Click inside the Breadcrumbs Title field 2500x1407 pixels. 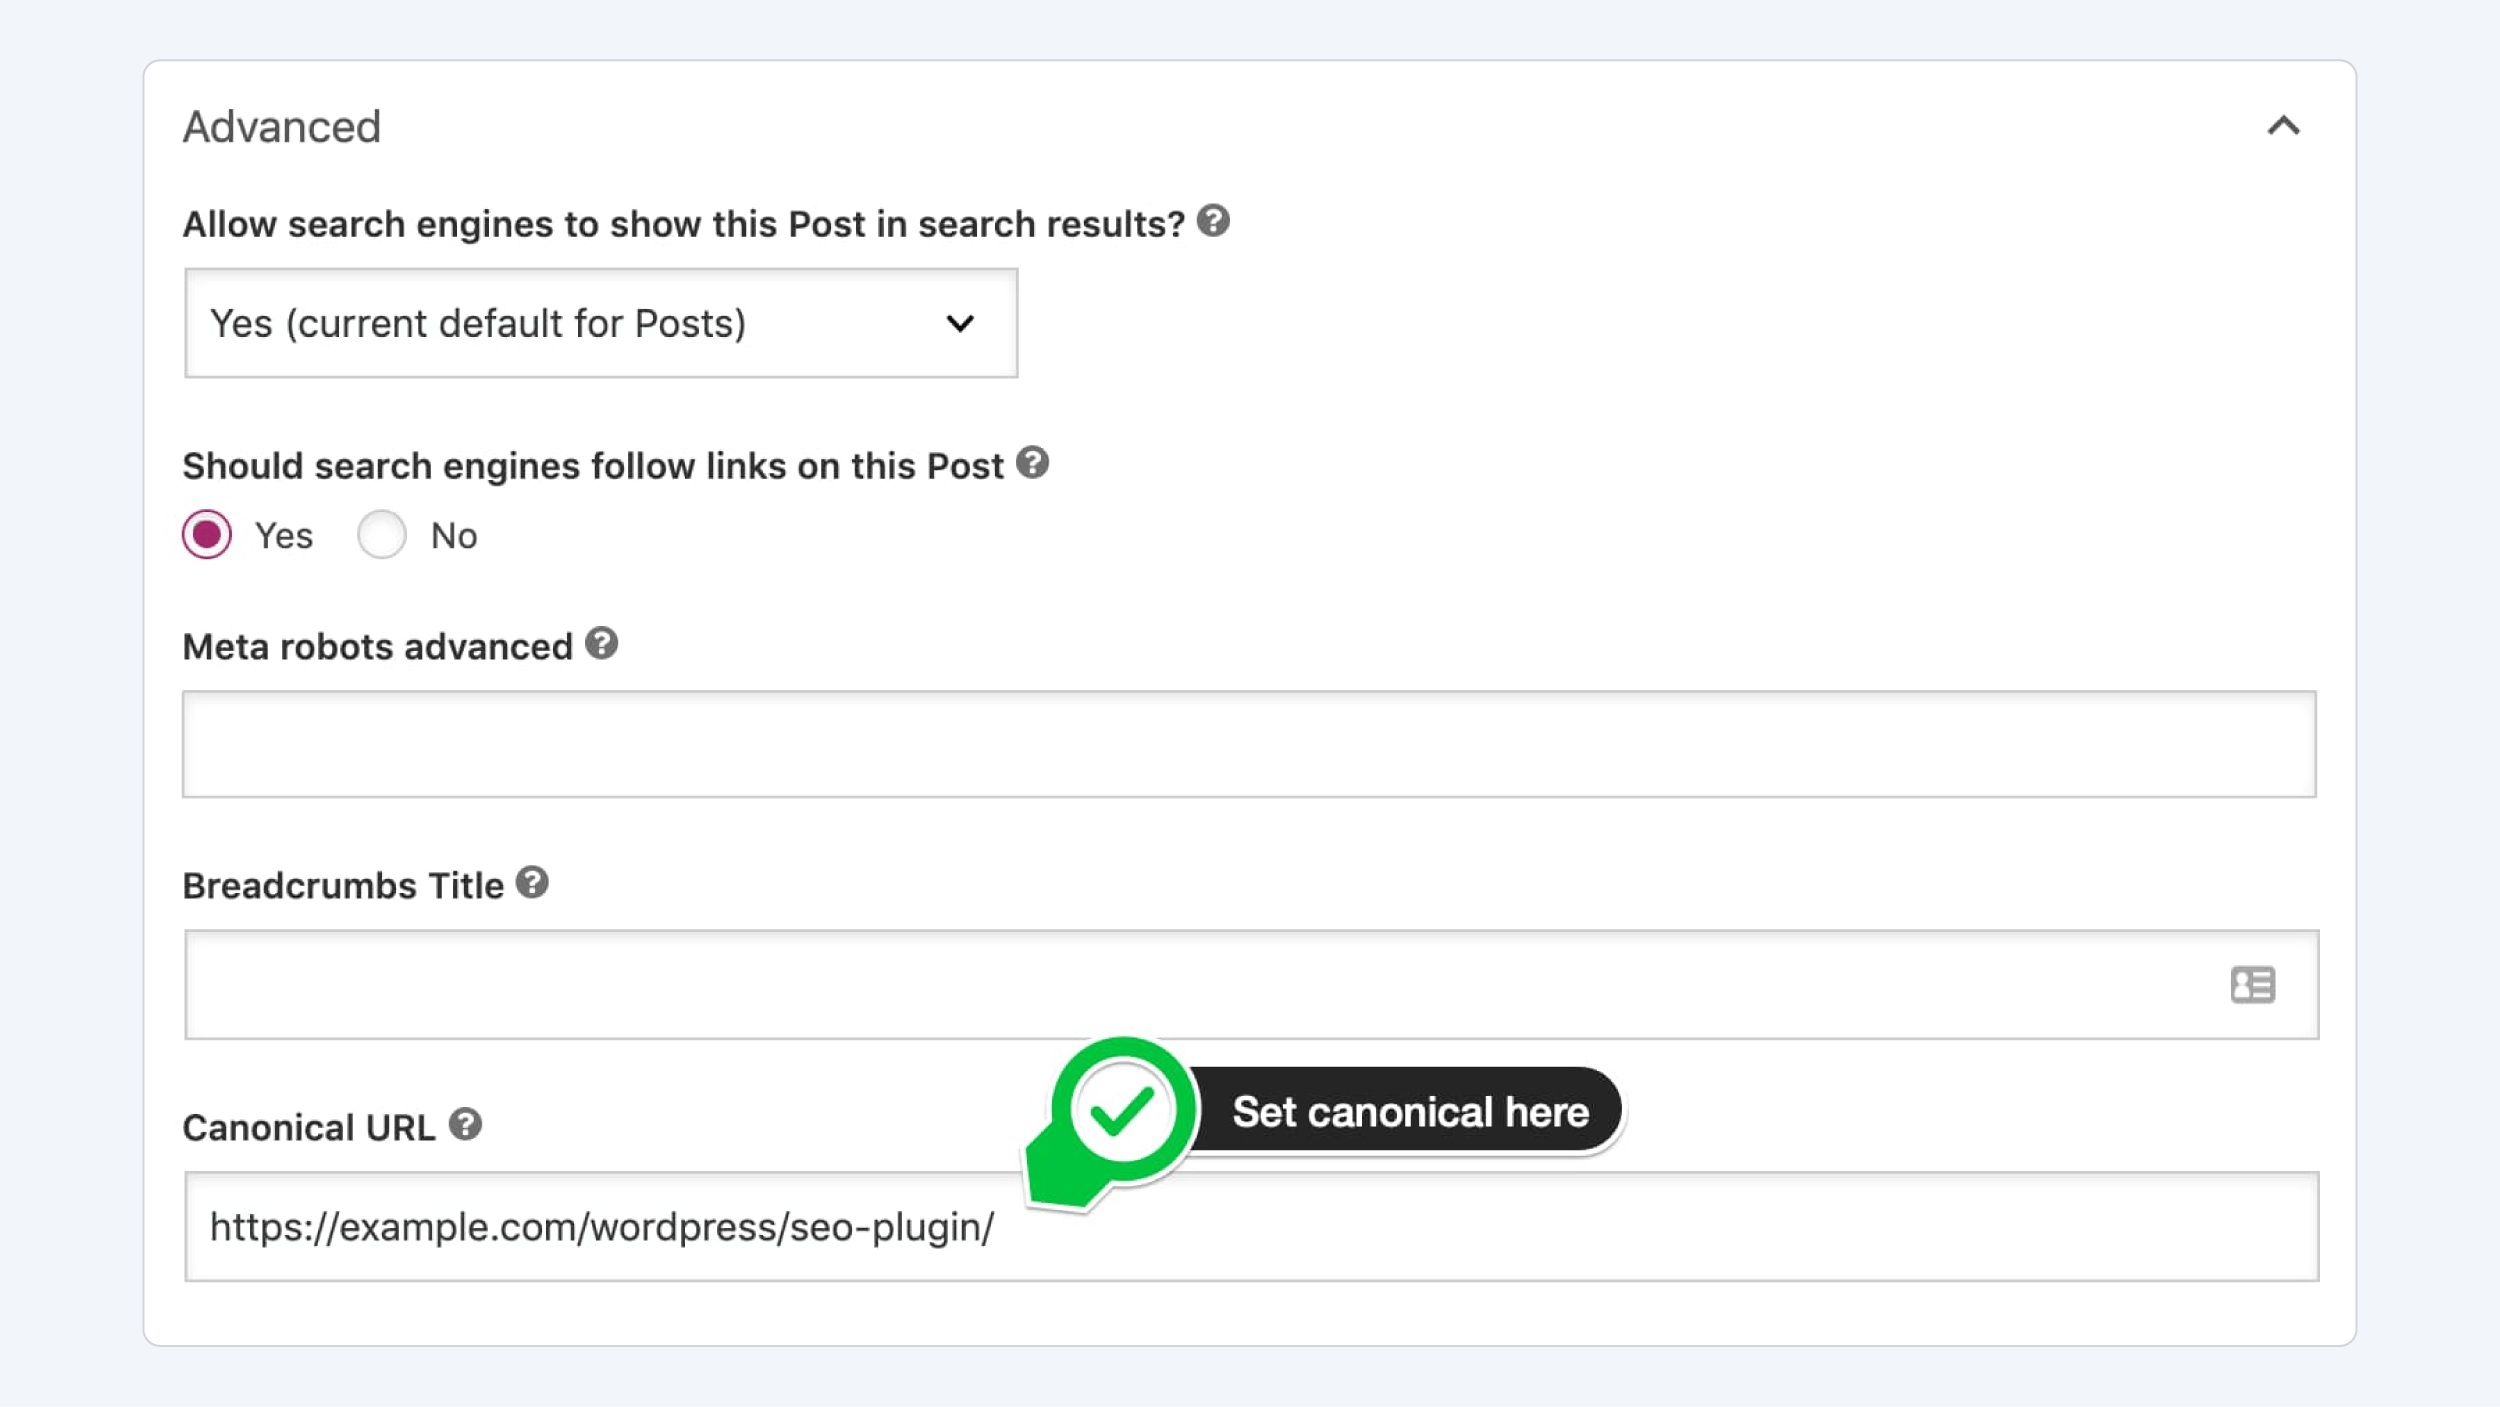(1000, 985)
